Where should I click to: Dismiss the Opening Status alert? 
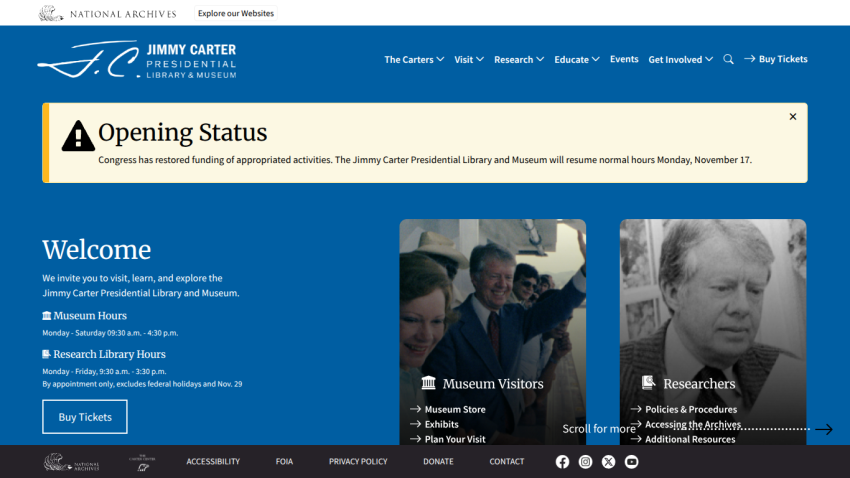point(793,117)
